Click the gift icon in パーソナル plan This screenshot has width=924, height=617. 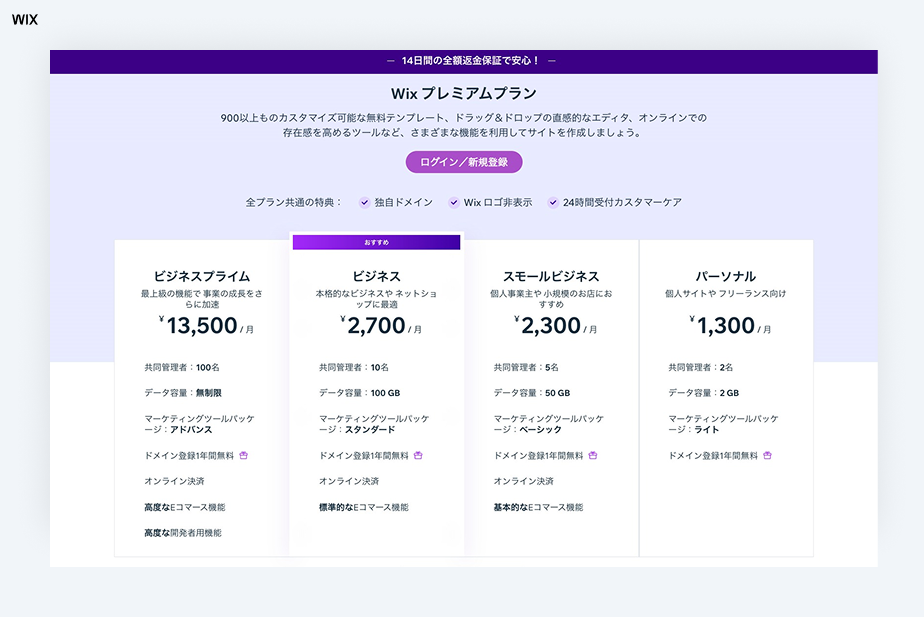pos(767,456)
